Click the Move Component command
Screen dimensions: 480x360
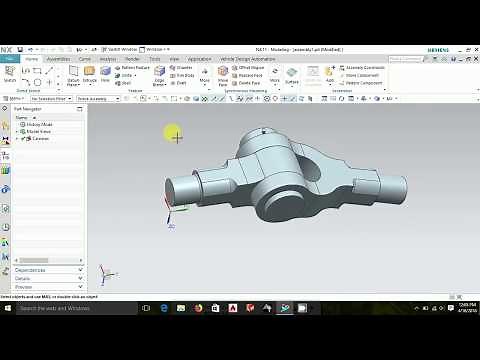click(x=359, y=76)
